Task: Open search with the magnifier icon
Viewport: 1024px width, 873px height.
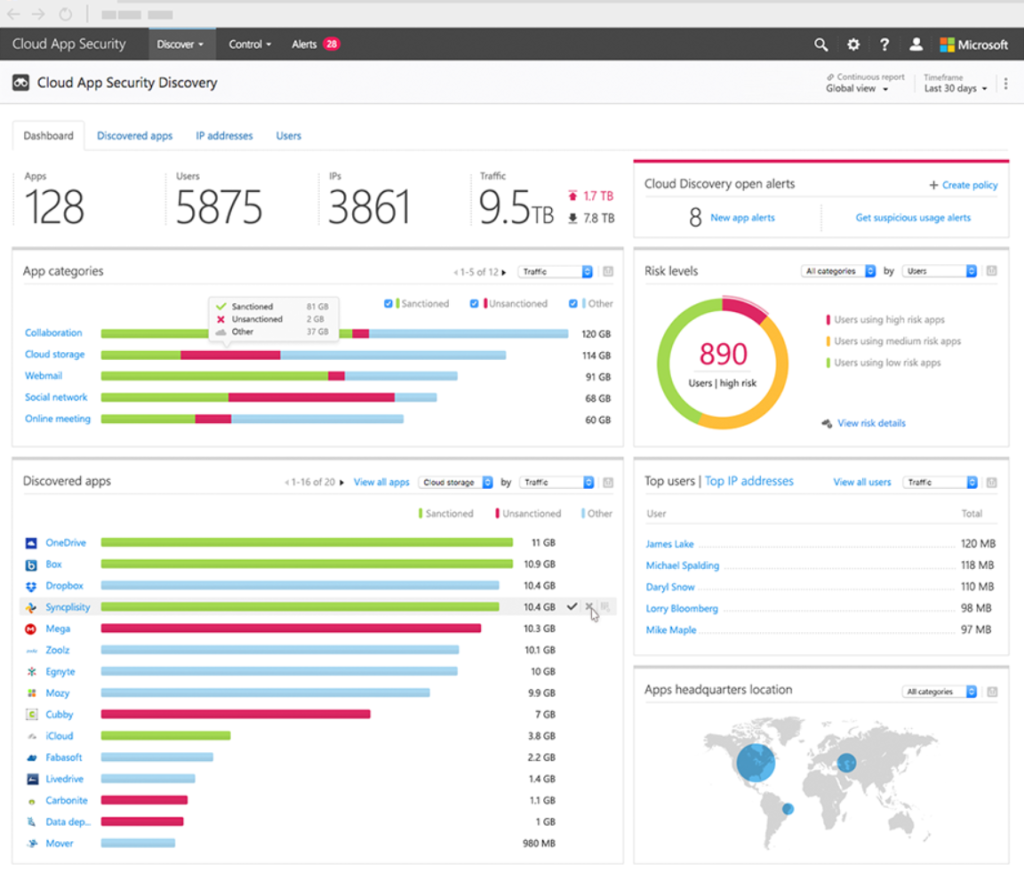Action: click(821, 44)
